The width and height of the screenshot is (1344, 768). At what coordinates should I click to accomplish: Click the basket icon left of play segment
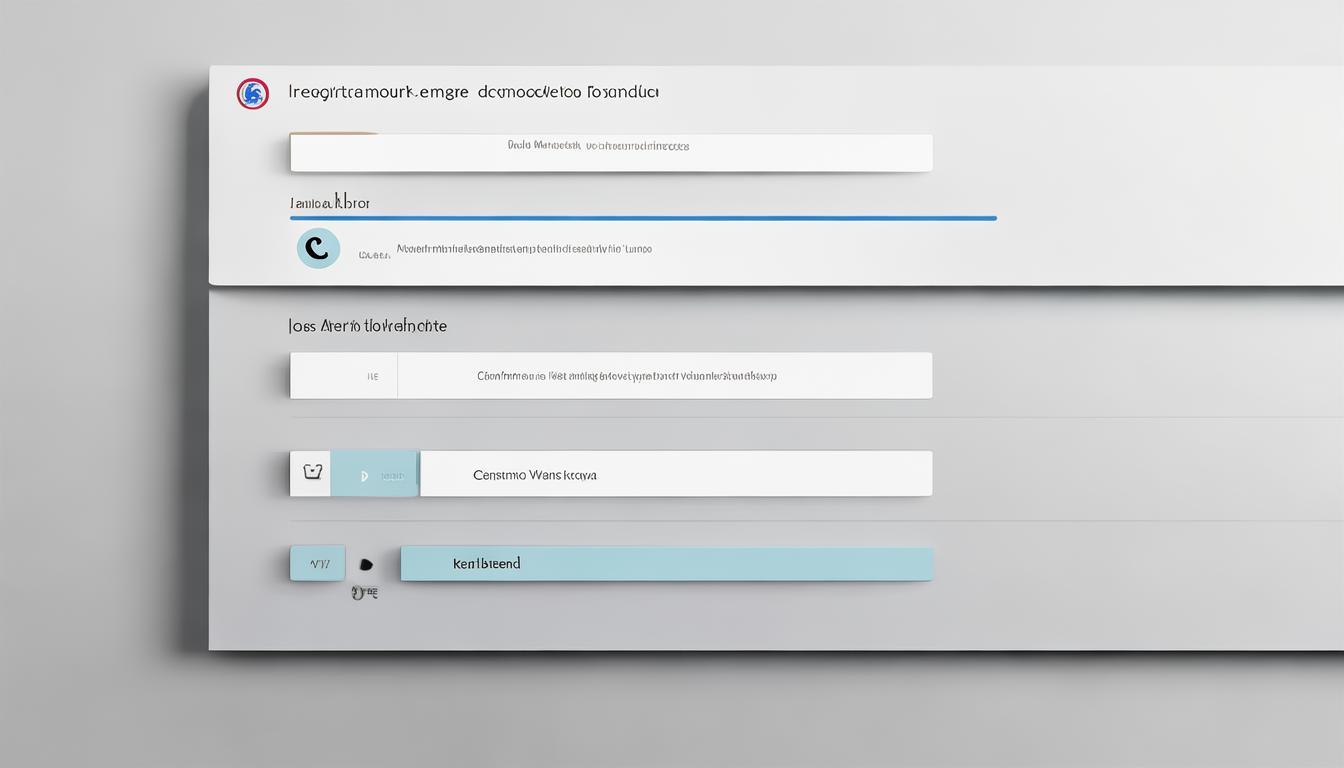[312, 473]
